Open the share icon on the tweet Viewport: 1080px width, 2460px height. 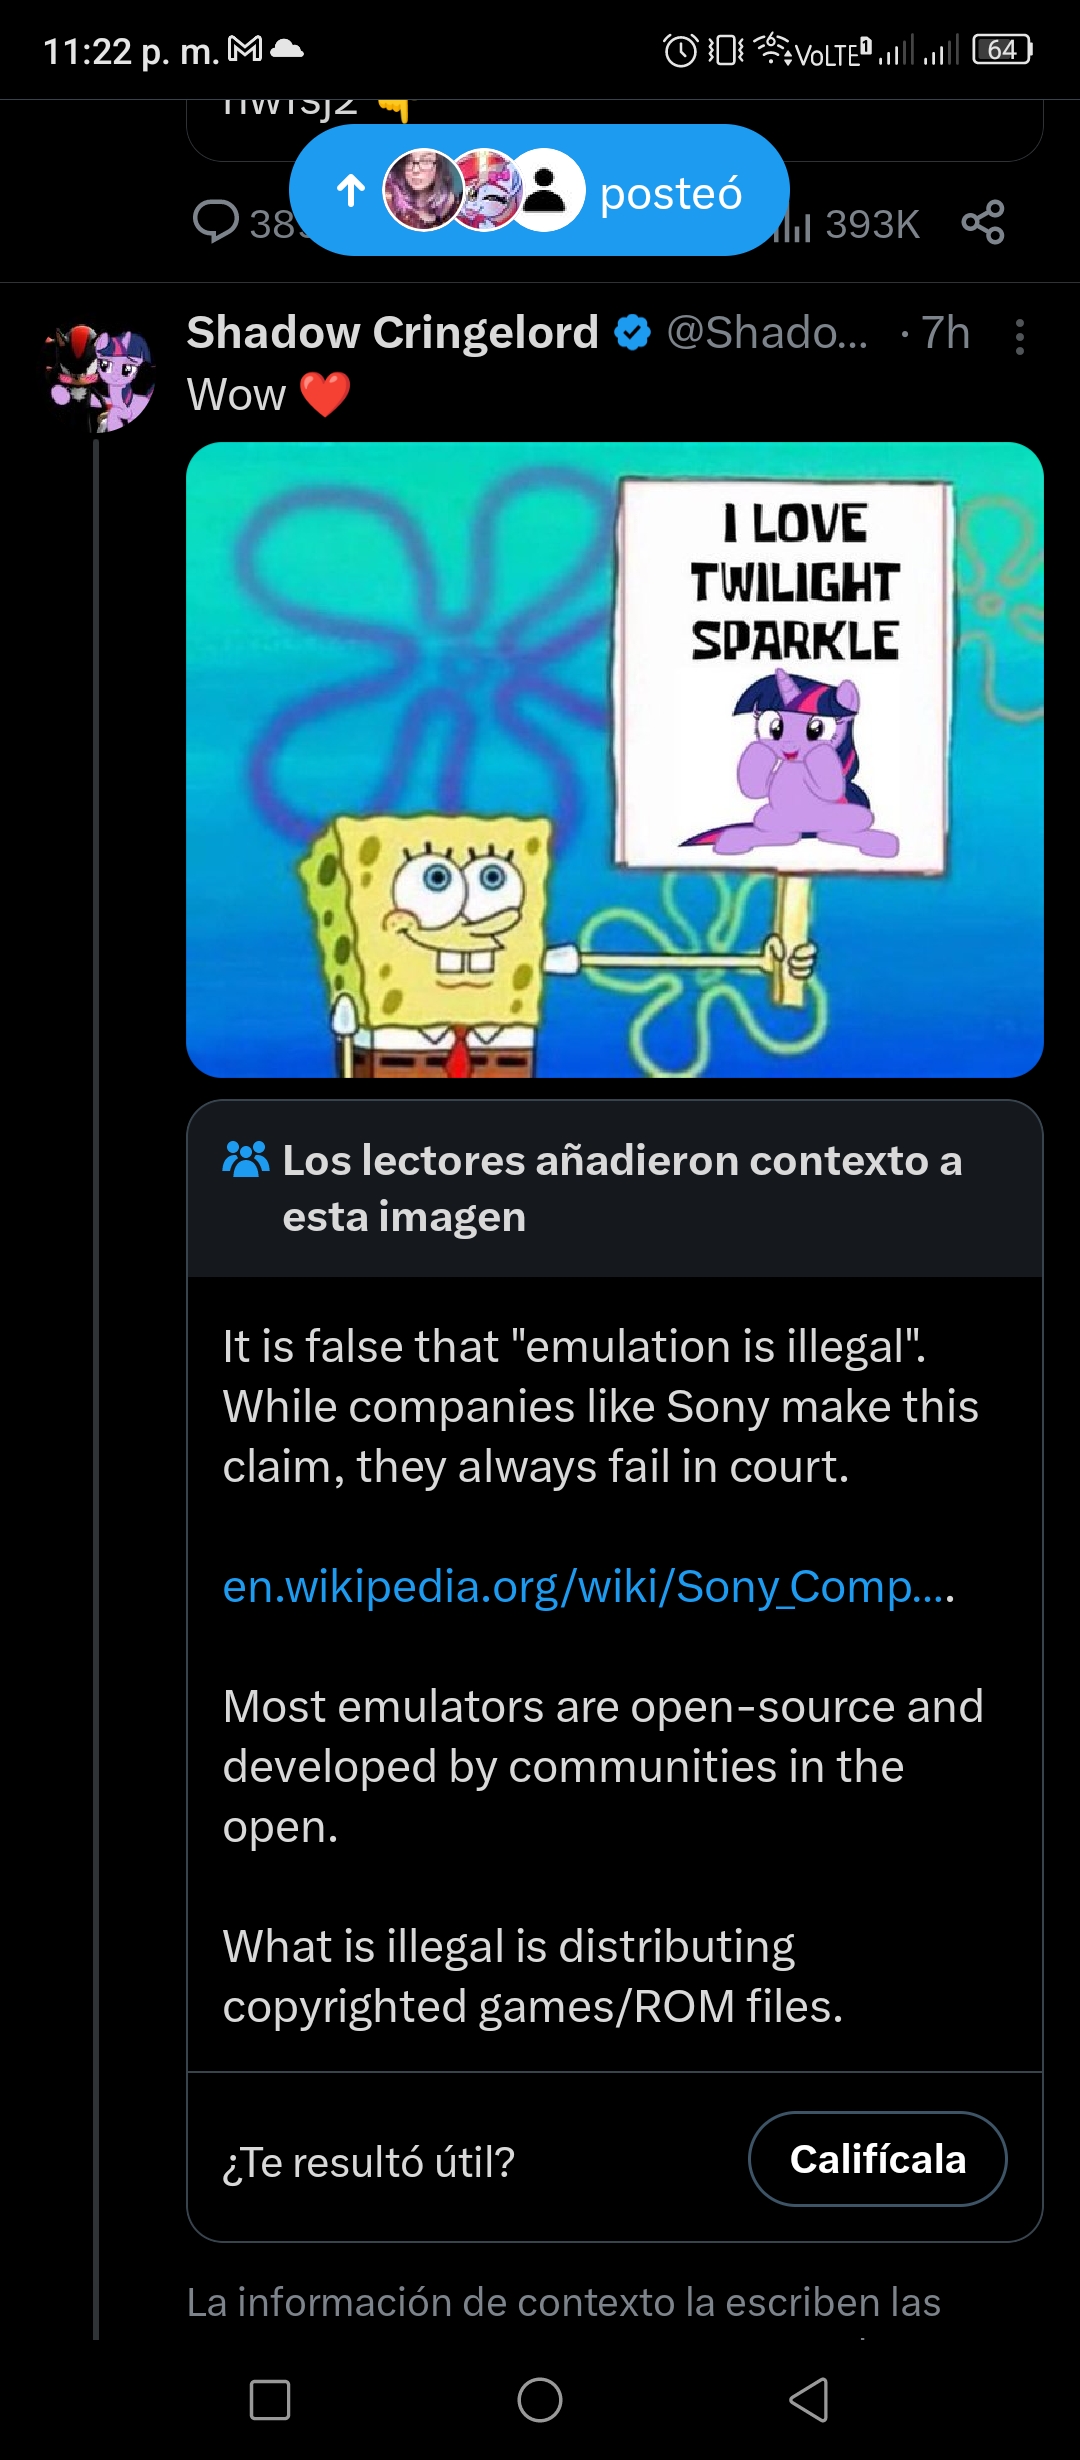[983, 222]
